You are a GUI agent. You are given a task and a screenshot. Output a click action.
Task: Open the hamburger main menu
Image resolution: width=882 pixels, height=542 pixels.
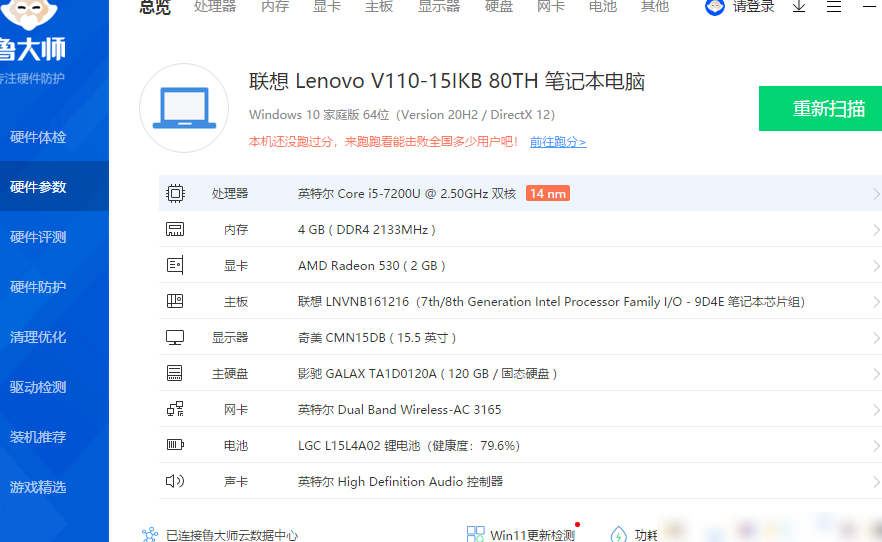pos(834,7)
